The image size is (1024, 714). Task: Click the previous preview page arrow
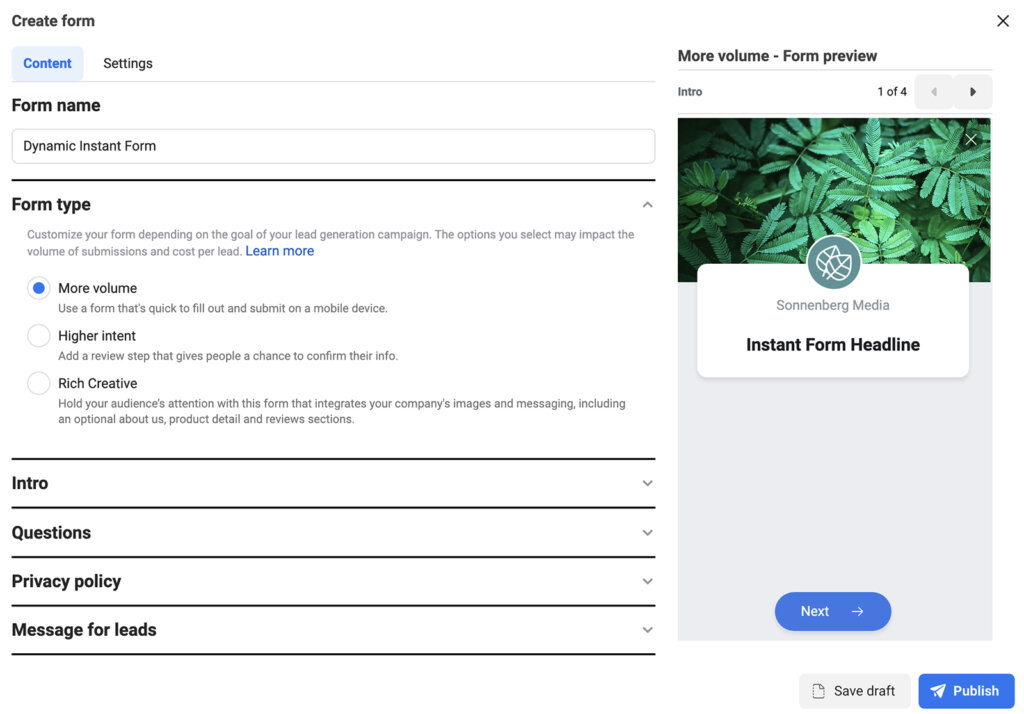click(933, 91)
